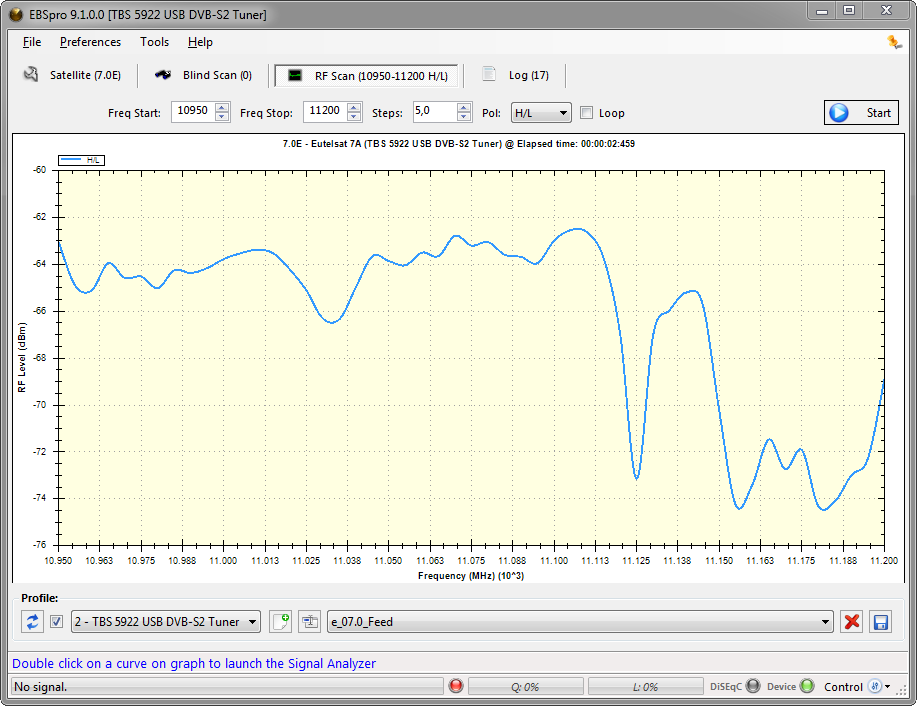Click the Q: 0% quality bar

coord(525,687)
